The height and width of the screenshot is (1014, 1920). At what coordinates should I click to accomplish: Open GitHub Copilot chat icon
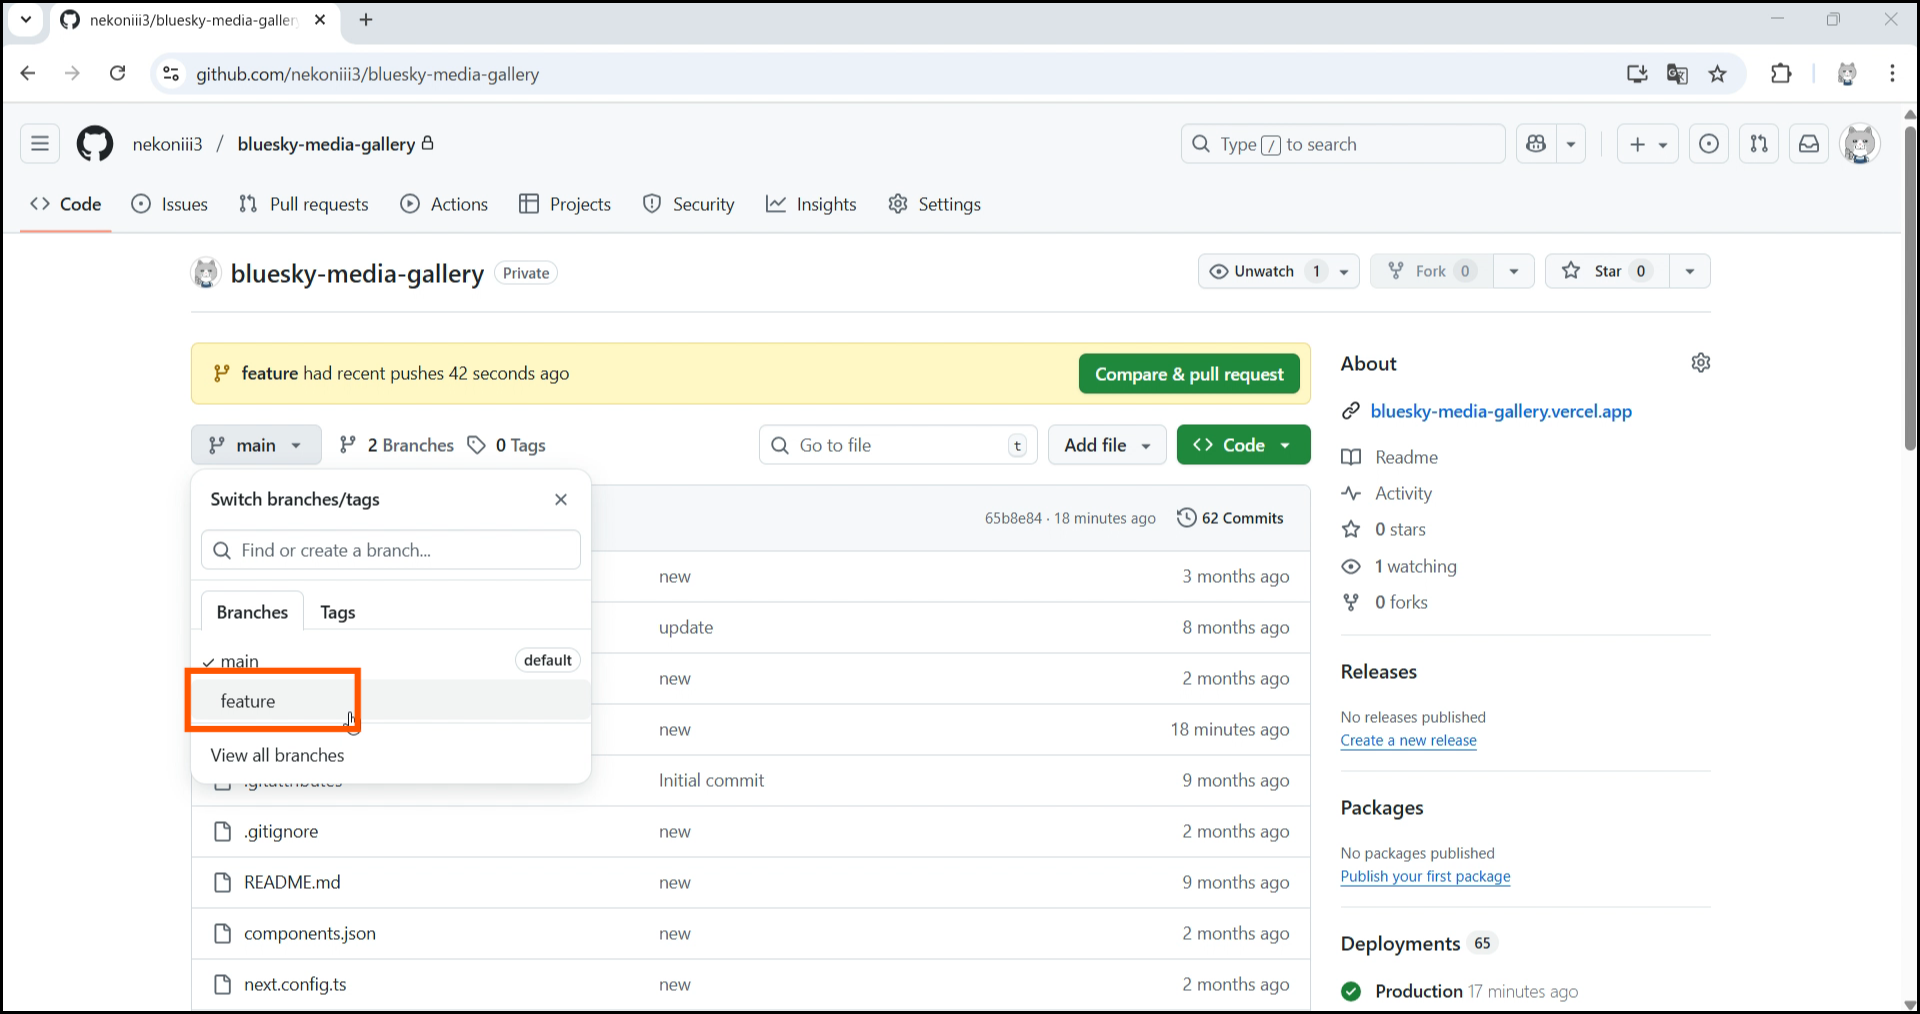point(1537,144)
